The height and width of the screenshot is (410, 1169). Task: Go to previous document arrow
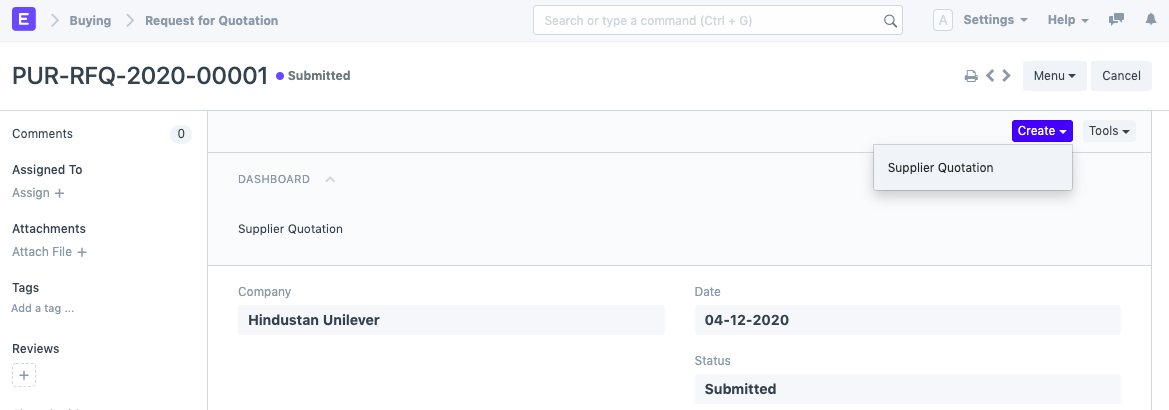pyautogui.click(x=990, y=76)
